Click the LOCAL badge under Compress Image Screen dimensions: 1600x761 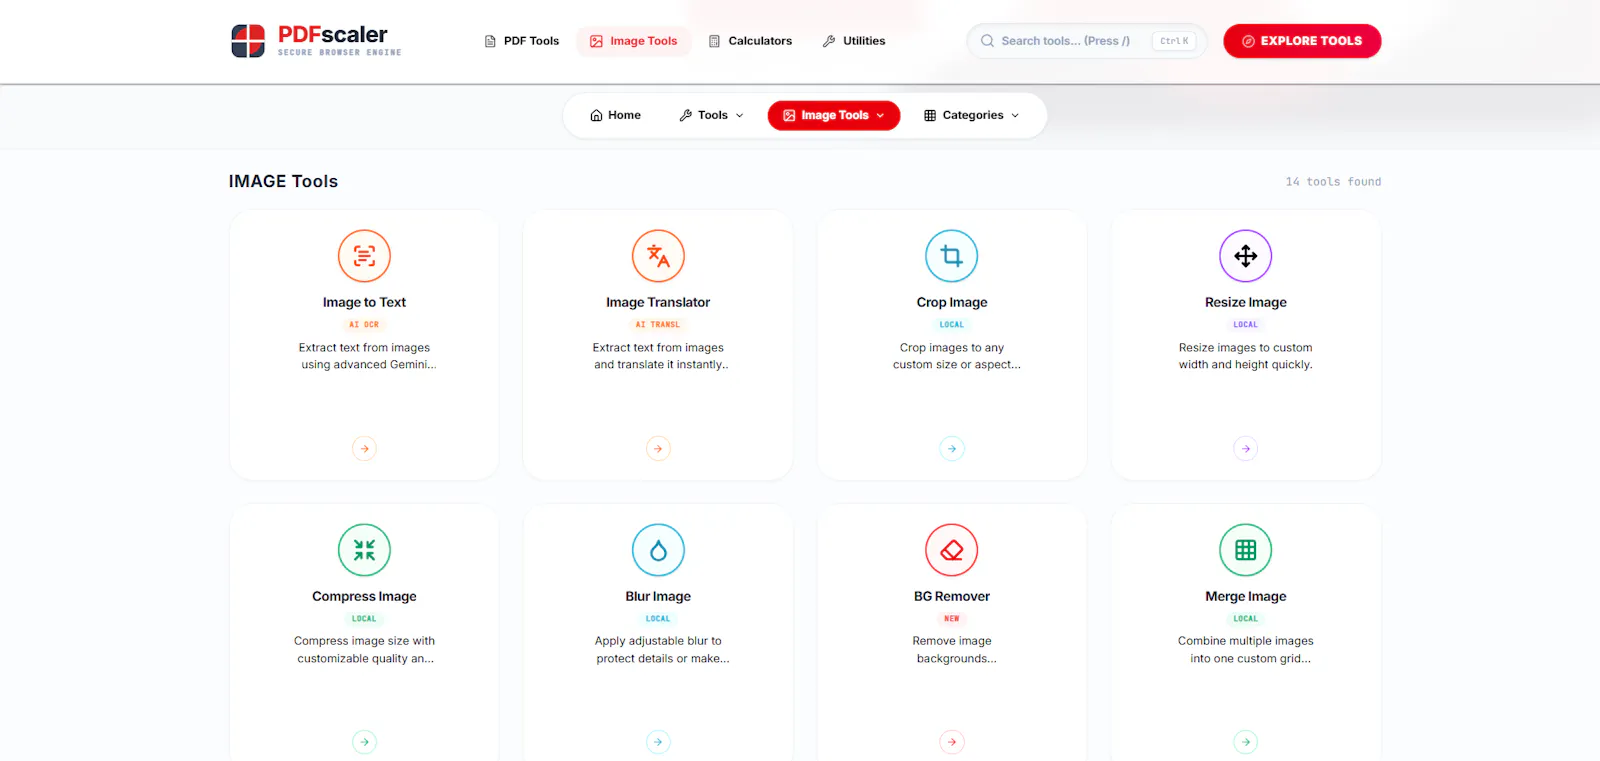(x=364, y=619)
